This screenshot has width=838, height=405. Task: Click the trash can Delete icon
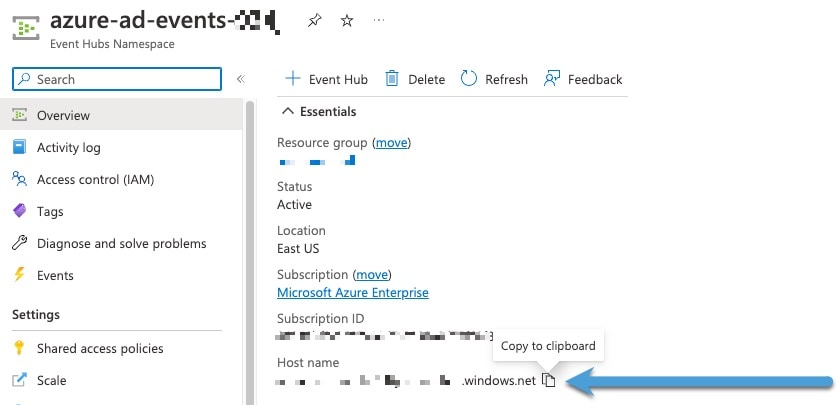pyautogui.click(x=392, y=79)
